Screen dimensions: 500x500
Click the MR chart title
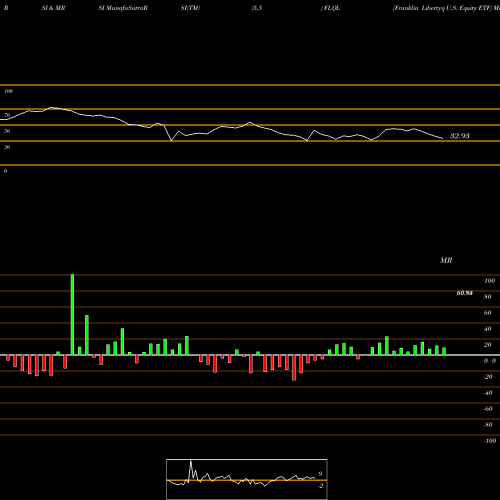pyautogui.click(x=446, y=260)
